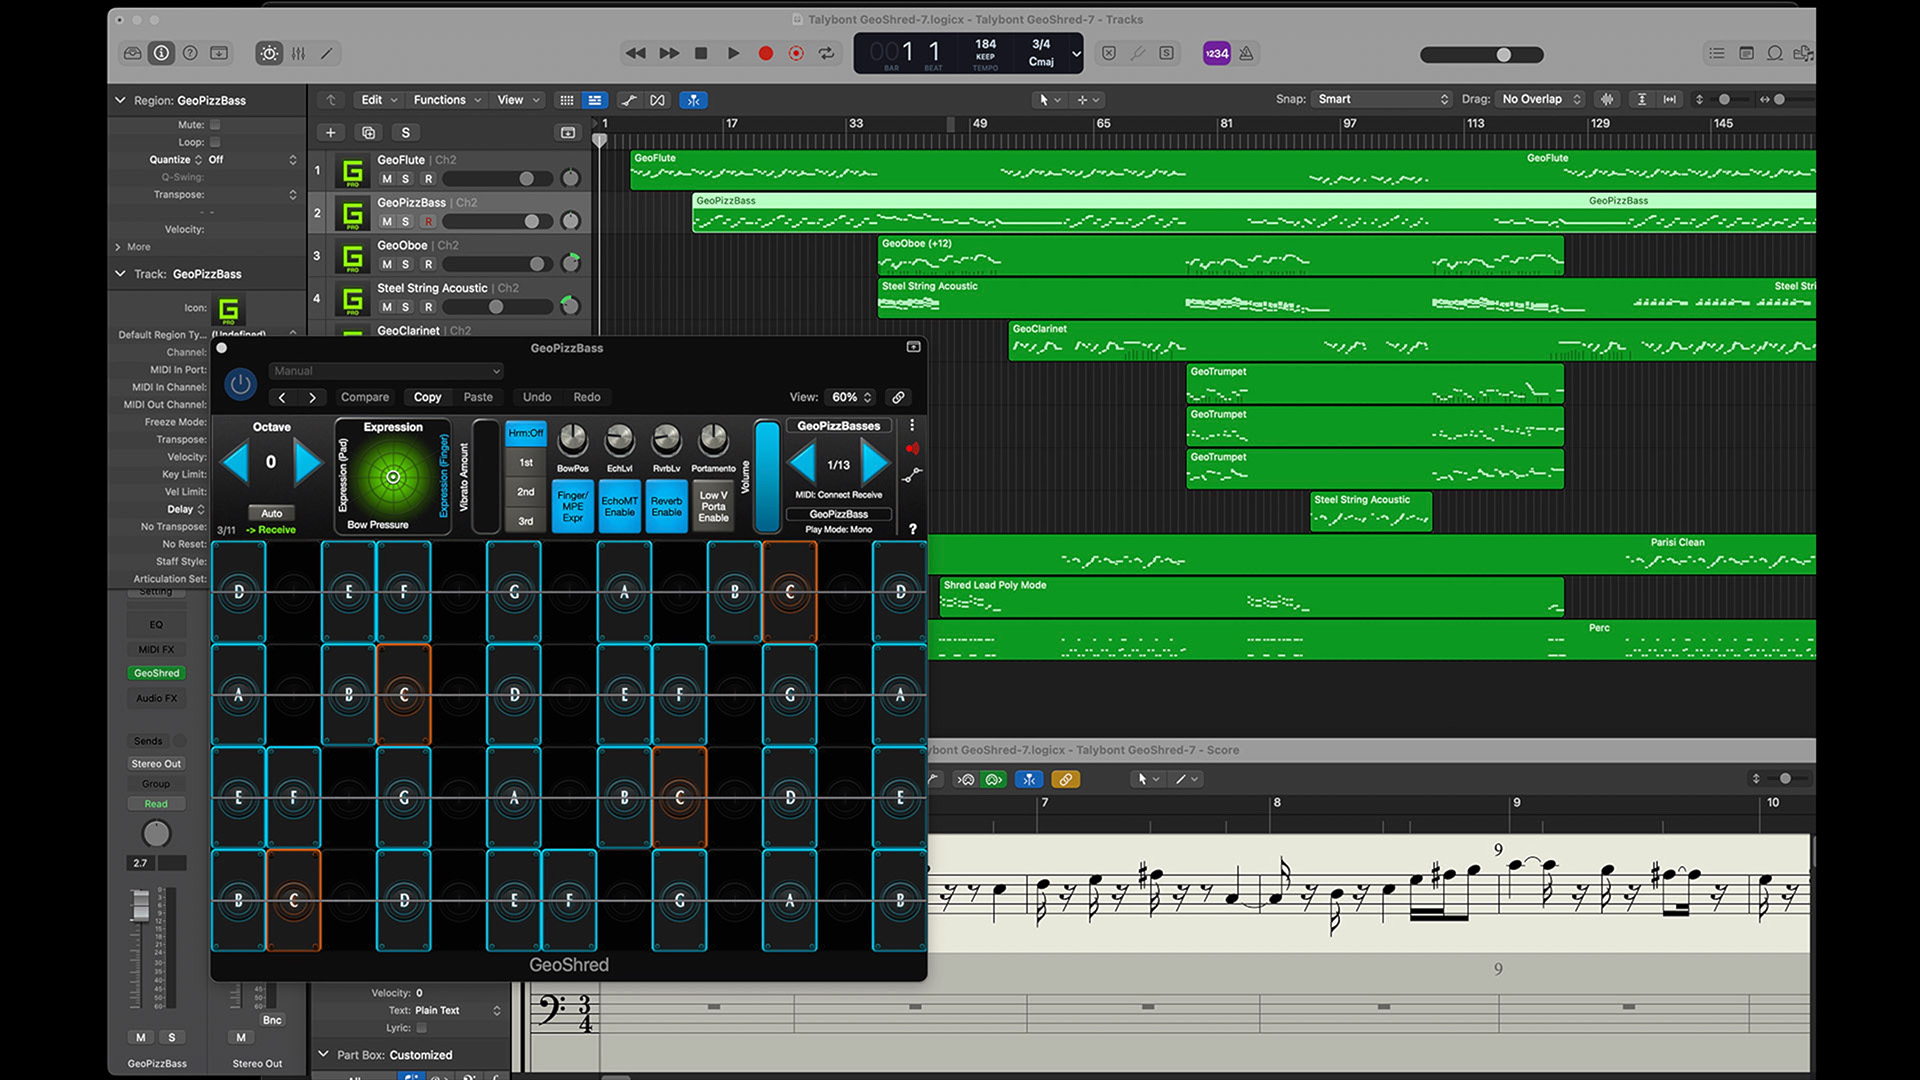Collapse the Region GeoPizzBass inspector section

point(120,100)
